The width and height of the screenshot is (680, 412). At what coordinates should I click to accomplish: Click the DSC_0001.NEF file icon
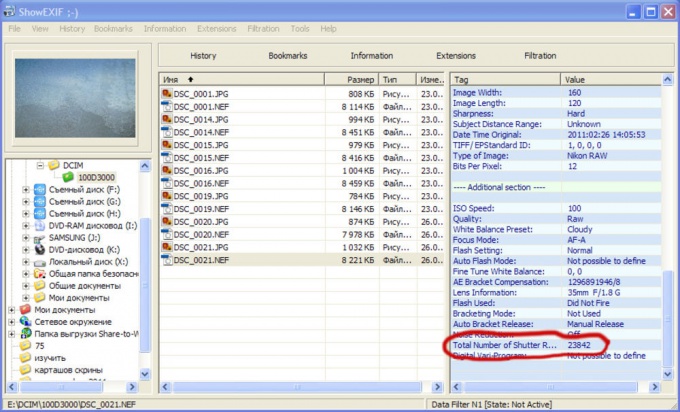coord(167,107)
